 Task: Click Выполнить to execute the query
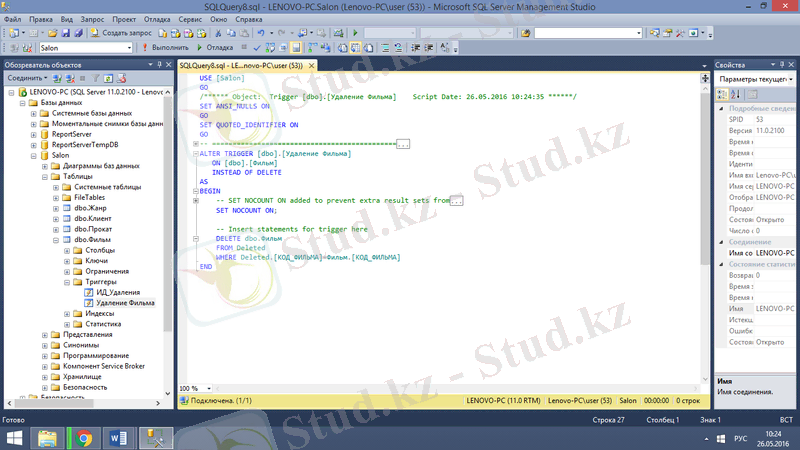tap(165, 48)
